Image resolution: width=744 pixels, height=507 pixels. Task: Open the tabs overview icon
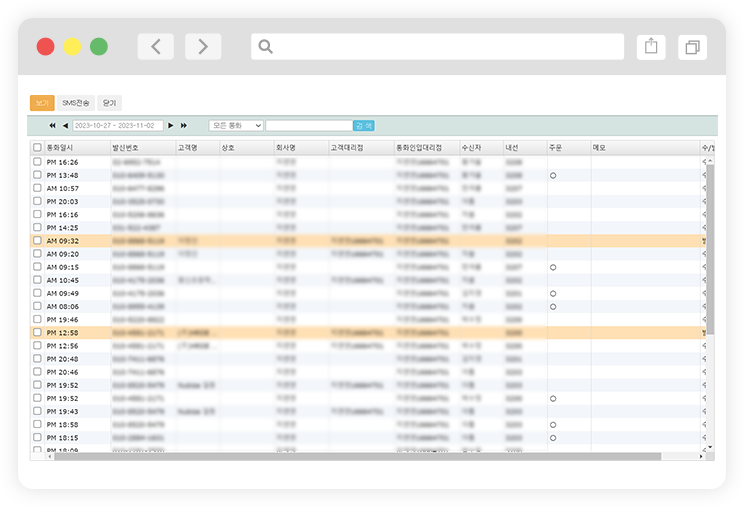pos(691,46)
